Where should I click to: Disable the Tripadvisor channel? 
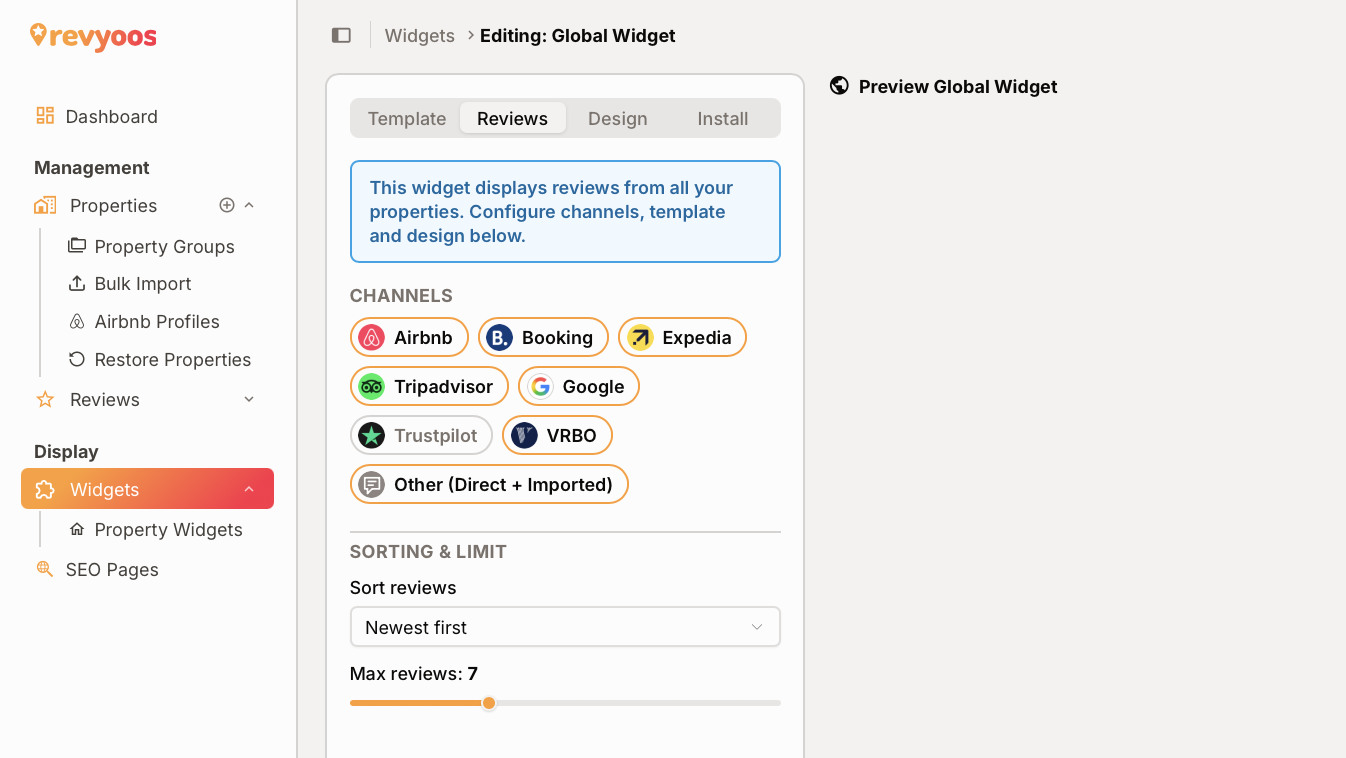[x=429, y=386]
